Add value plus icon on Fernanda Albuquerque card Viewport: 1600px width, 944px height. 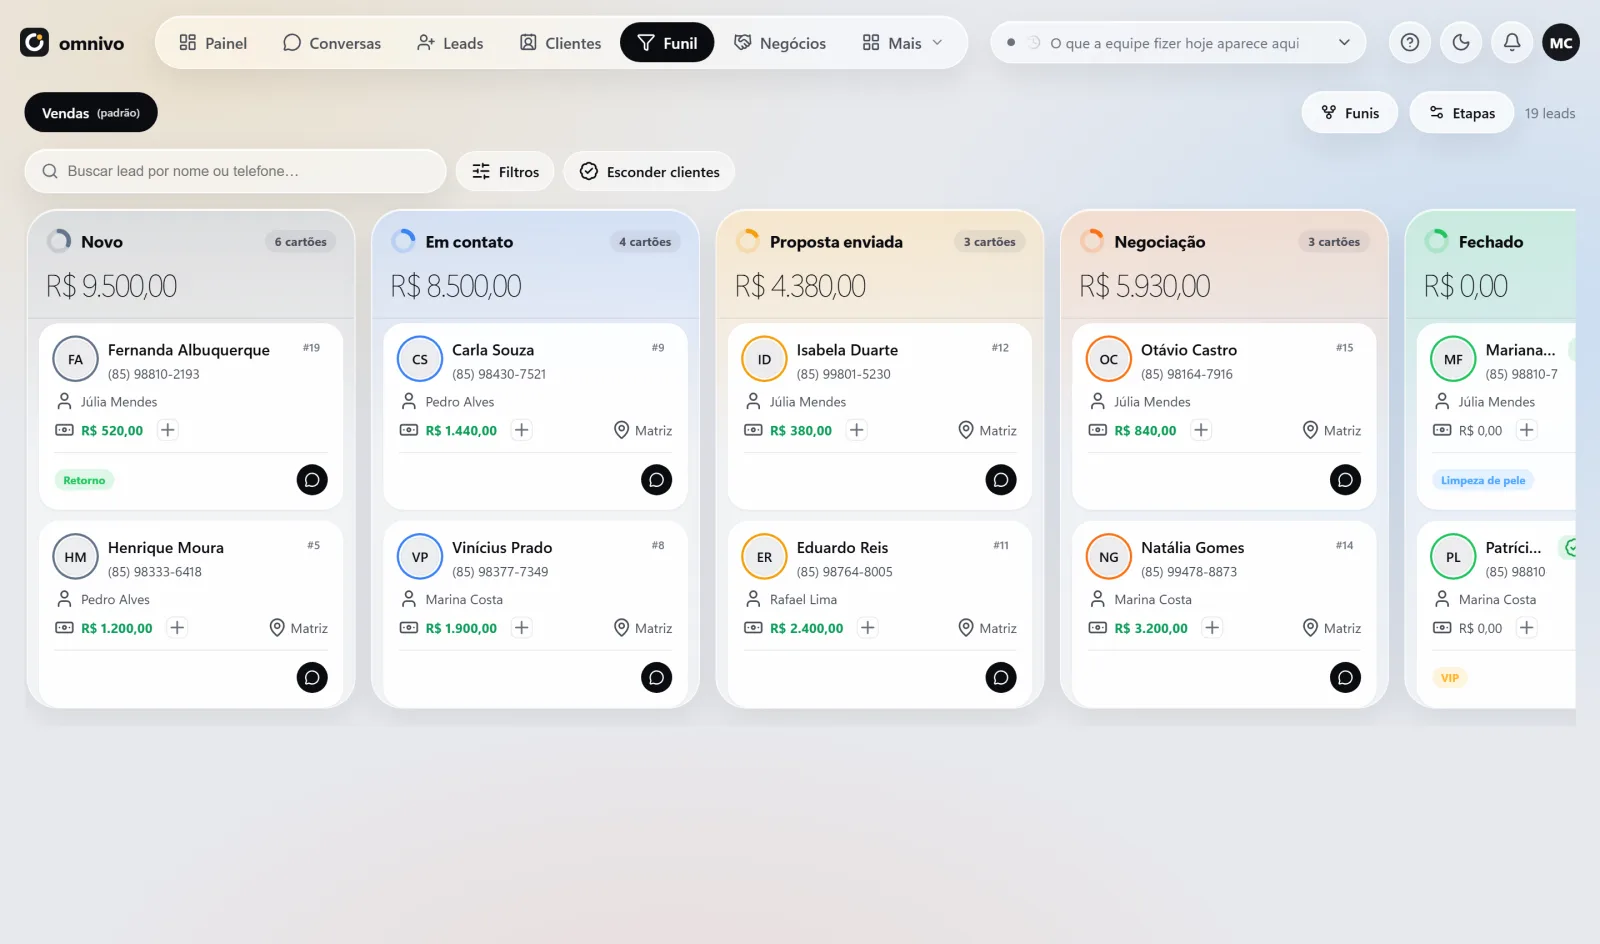[x=168, y=430]
